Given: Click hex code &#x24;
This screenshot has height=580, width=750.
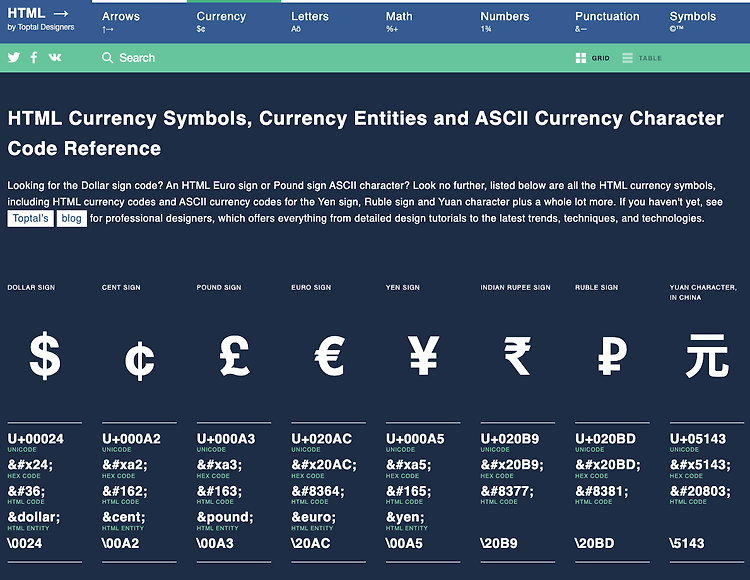Looking at the screenshot, I should [x=30, y=464].
